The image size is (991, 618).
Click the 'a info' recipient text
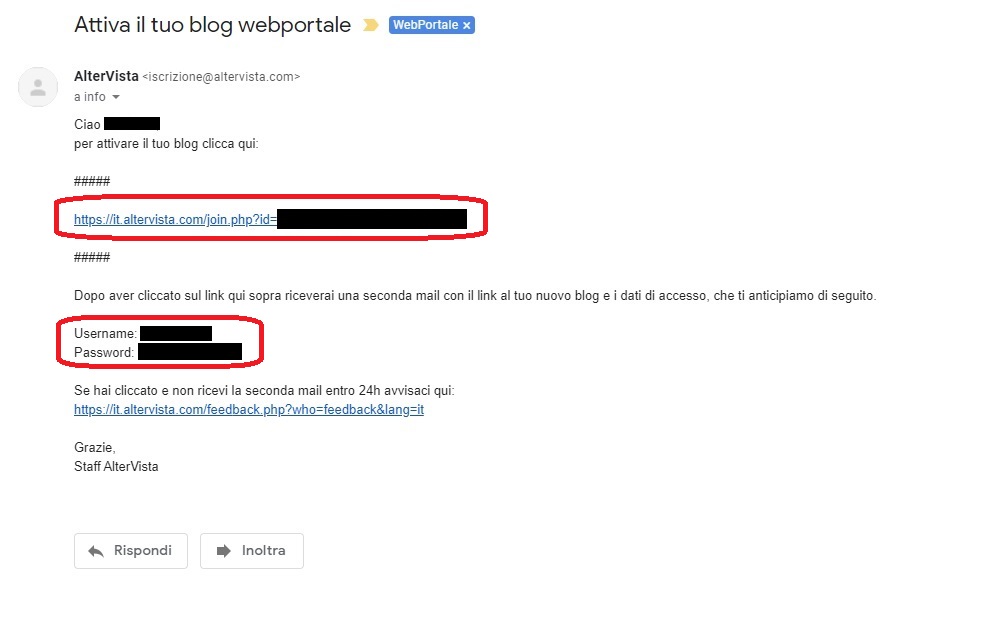point(90,97)
